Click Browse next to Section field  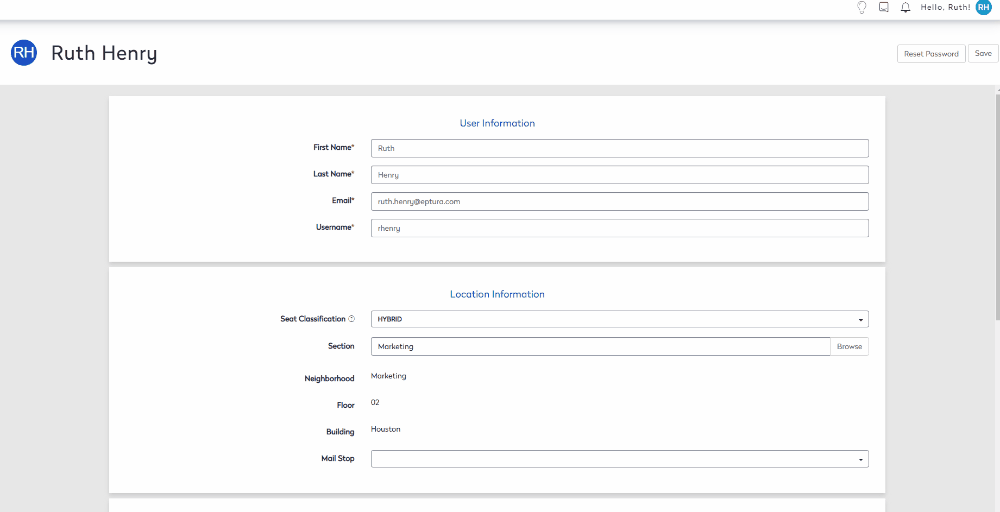849,347
